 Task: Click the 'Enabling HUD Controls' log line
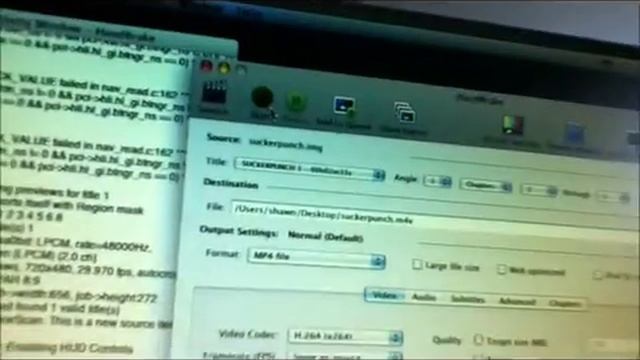click(x=69, y=348)
